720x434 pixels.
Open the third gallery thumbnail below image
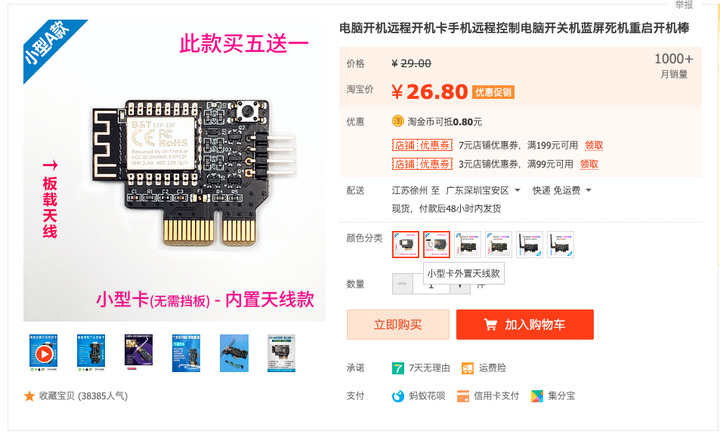coord(139,353)
